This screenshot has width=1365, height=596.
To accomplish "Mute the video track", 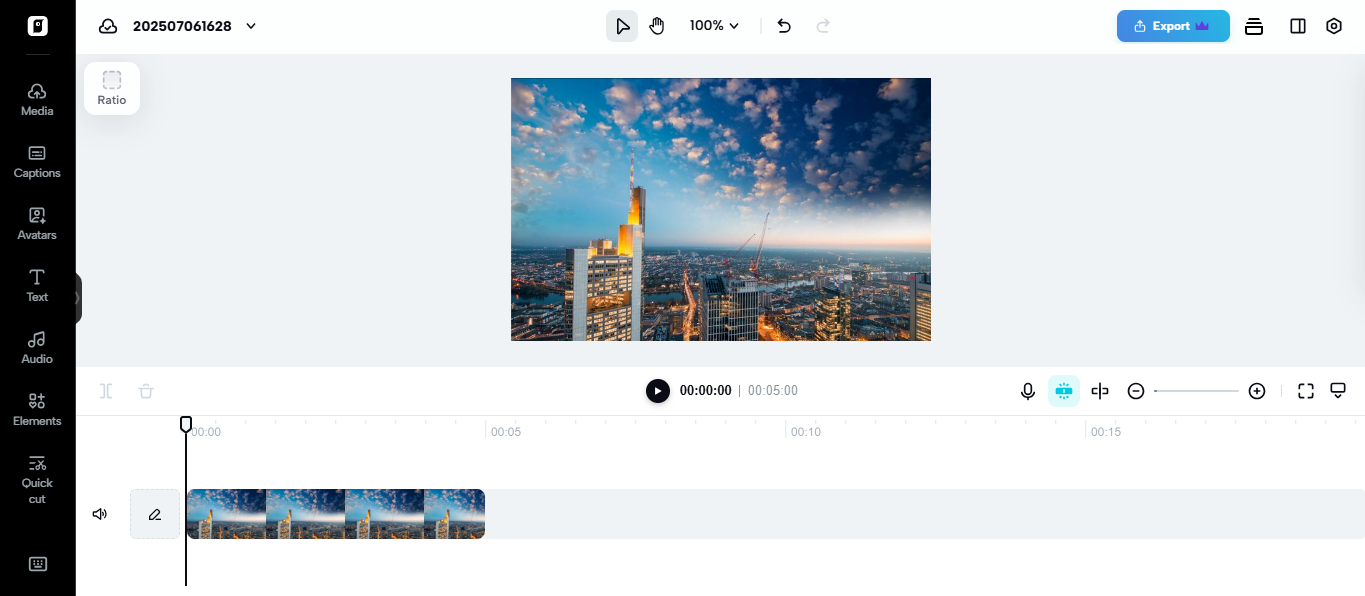I will pyautogui.click(x=99, y=514).
